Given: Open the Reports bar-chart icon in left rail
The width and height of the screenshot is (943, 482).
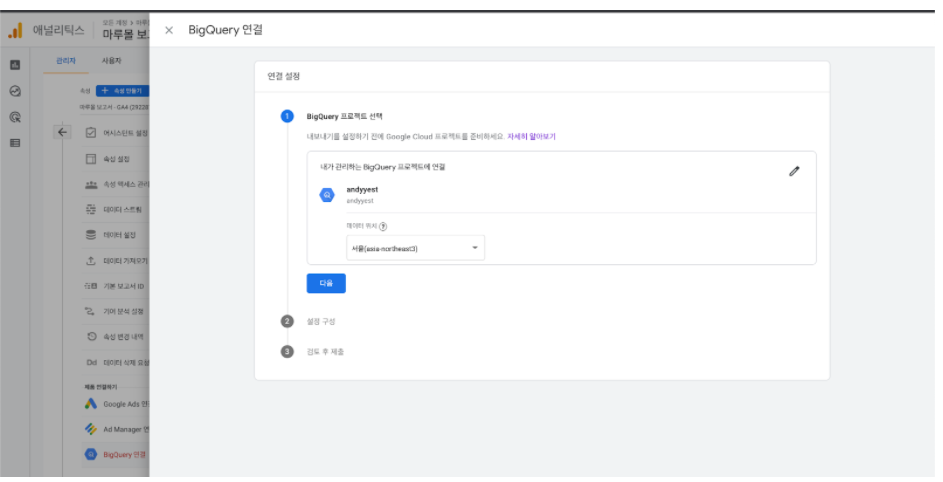Looking at the screenshot, I should 15,65.
